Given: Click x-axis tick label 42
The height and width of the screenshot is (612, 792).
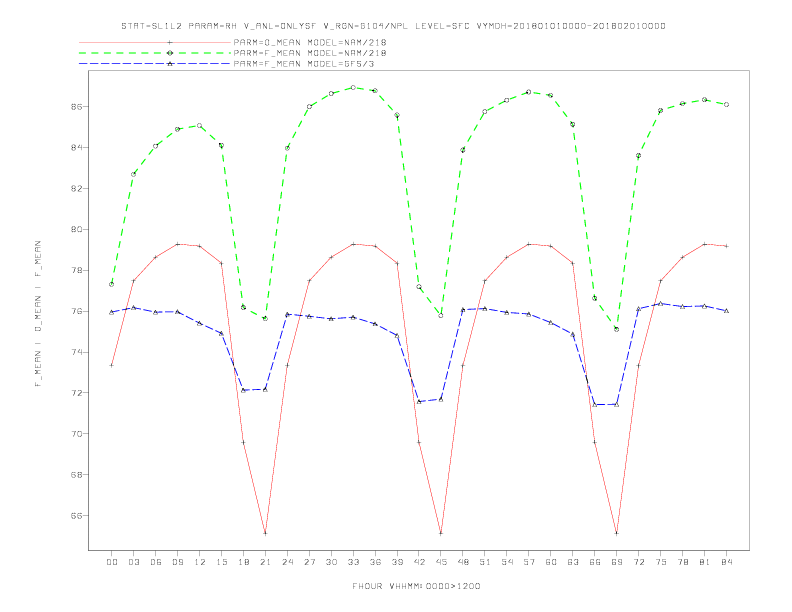Looking at the screenshot, I should [419, 562].
